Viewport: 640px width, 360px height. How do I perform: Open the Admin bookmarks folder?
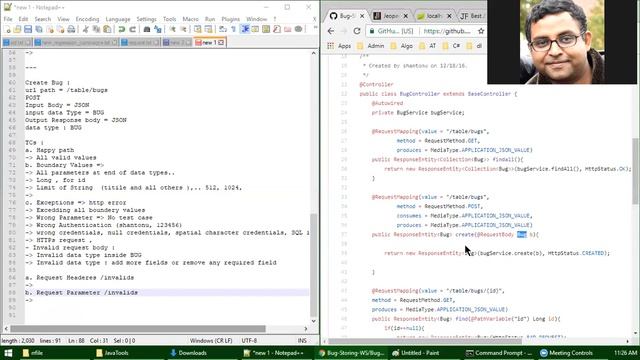coord(371,46)
